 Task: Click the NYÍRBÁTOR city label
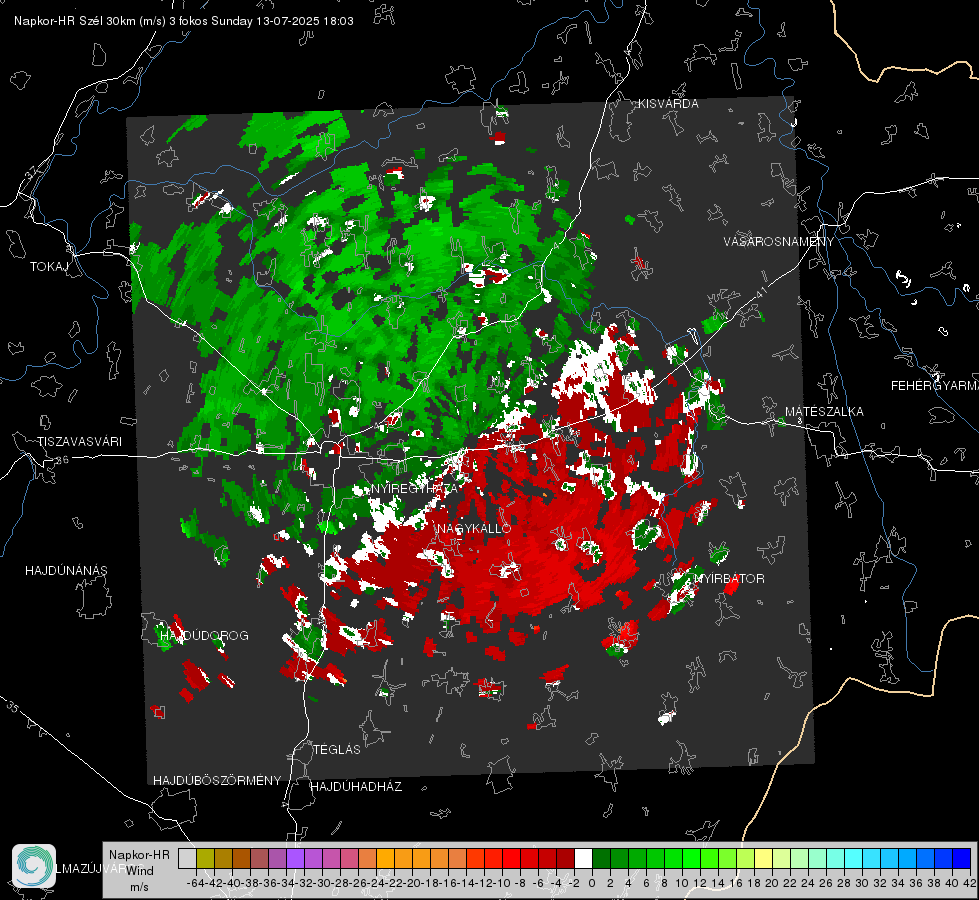729,578
